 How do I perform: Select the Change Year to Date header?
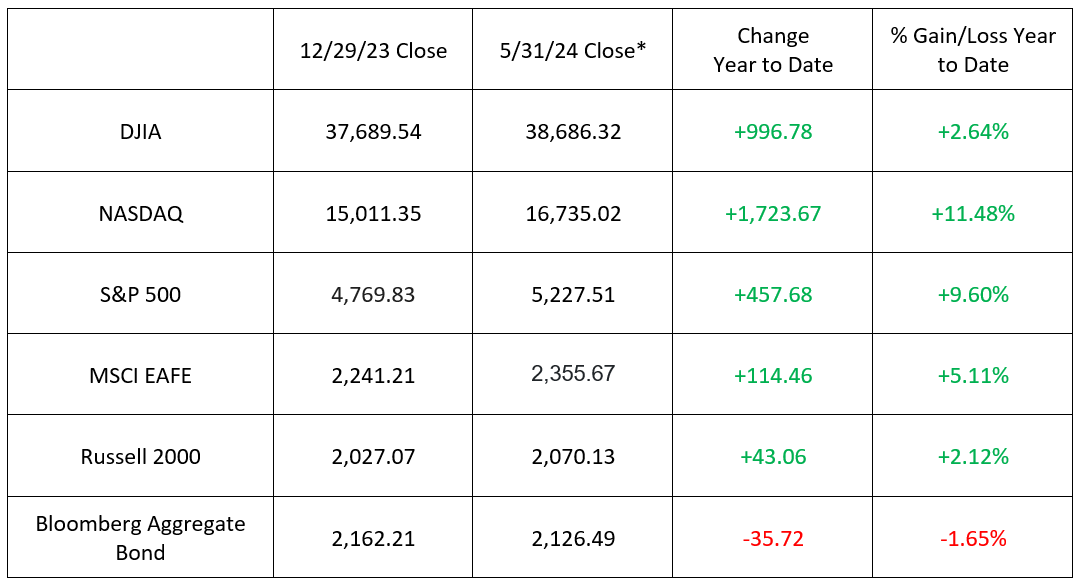point(773,50)
